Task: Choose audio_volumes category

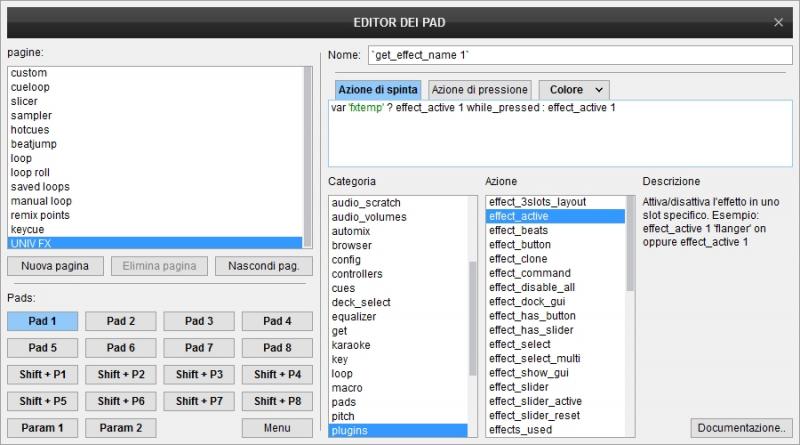Action: click(398, 217)
